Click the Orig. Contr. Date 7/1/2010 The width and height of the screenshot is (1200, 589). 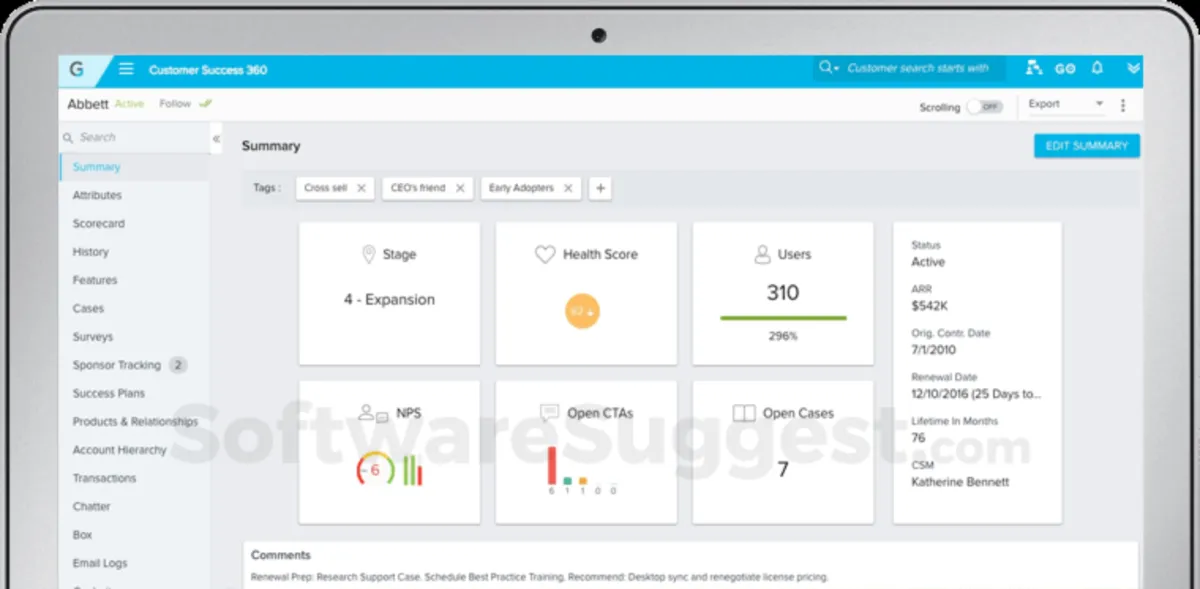pos(932,350)
